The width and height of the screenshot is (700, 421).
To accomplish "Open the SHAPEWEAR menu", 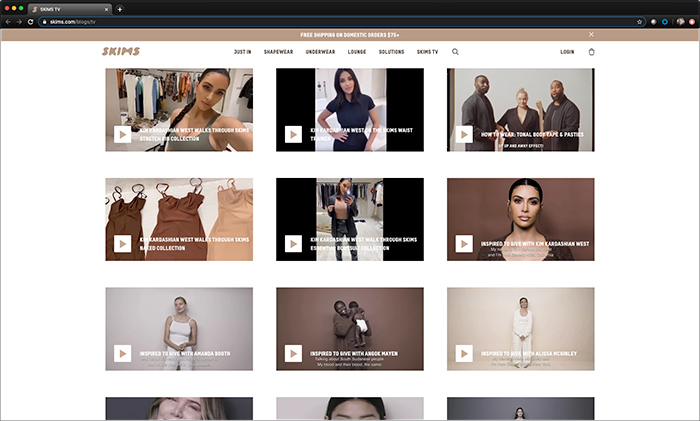I will [x=278, y=52].
